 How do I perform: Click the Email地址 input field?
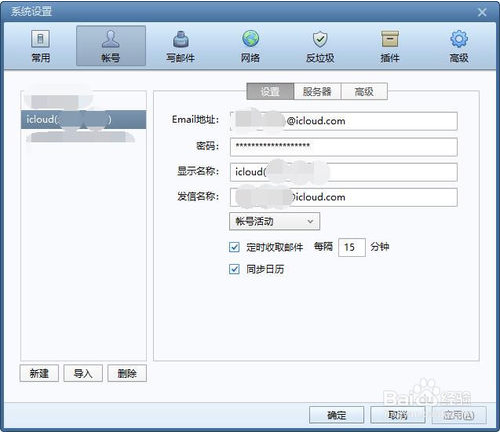click(x=344, y=121)
